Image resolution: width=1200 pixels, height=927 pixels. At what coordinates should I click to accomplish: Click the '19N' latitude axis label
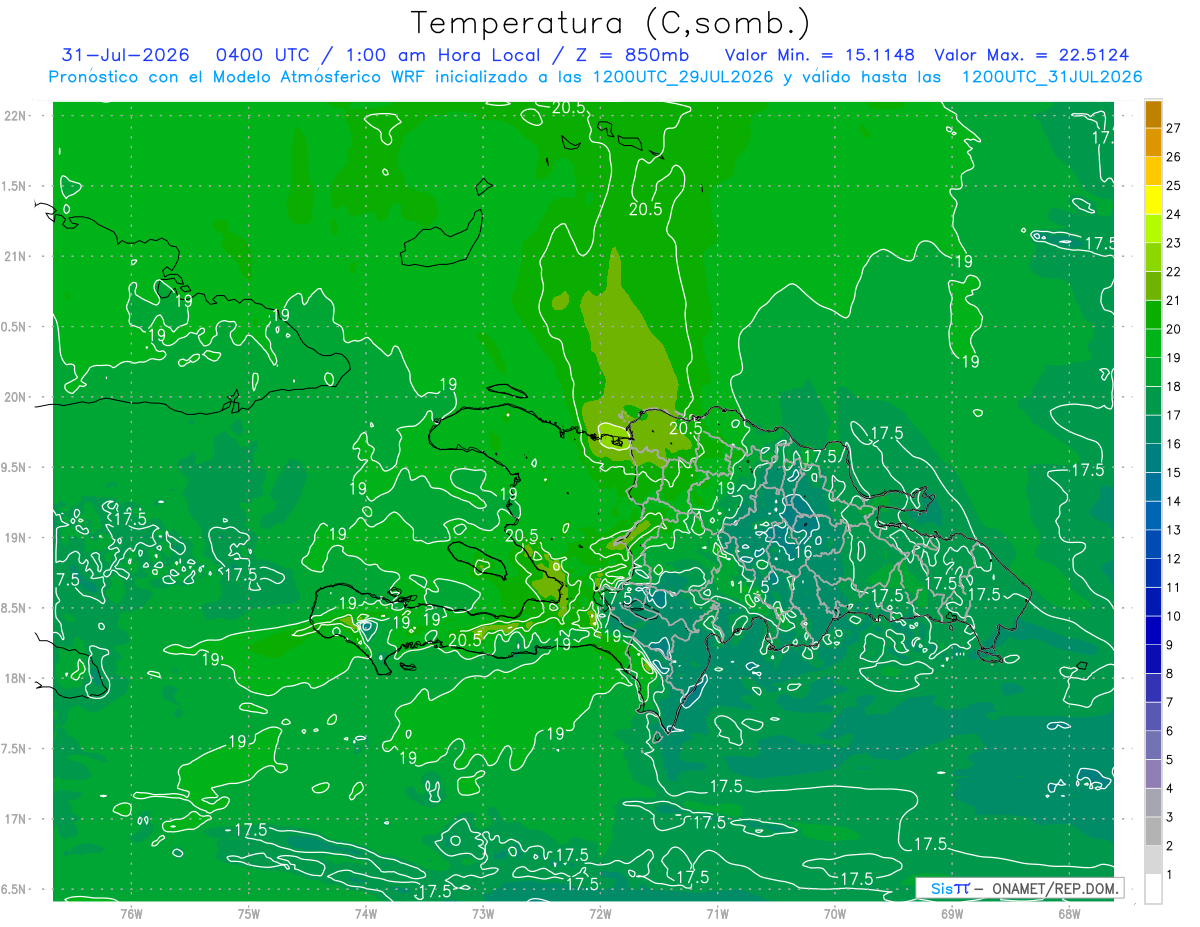16,538
